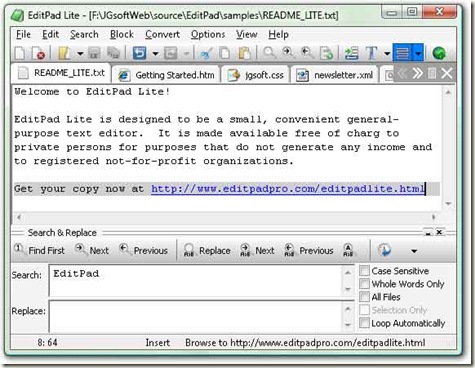Click the find next magnifier toolbar icon
Image resolution: width=475 pixels, height=368 pixels.
(288, 53)
